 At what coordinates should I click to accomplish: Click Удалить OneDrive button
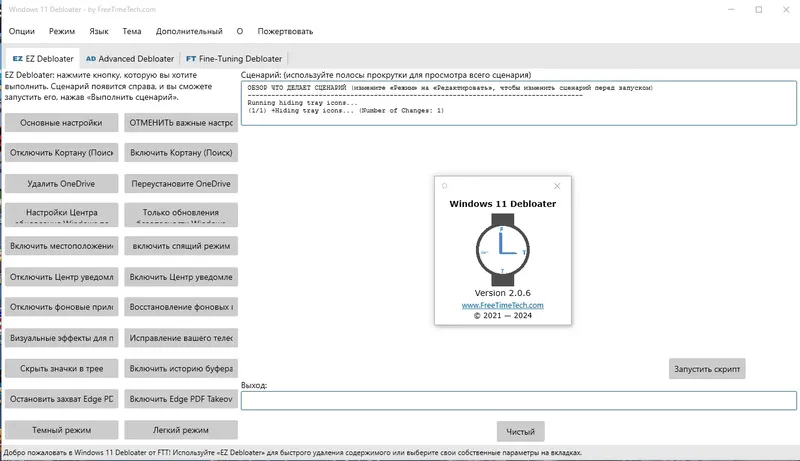coord(61,184)
